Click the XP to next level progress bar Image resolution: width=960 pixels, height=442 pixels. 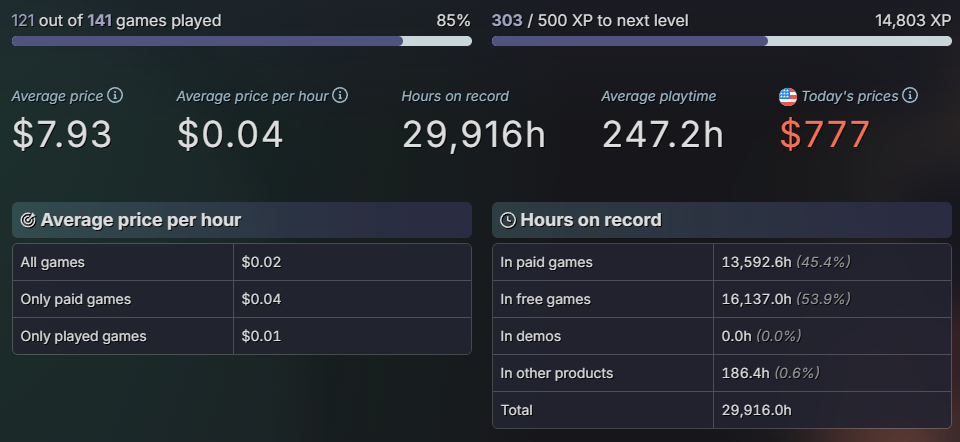[722, 41]
